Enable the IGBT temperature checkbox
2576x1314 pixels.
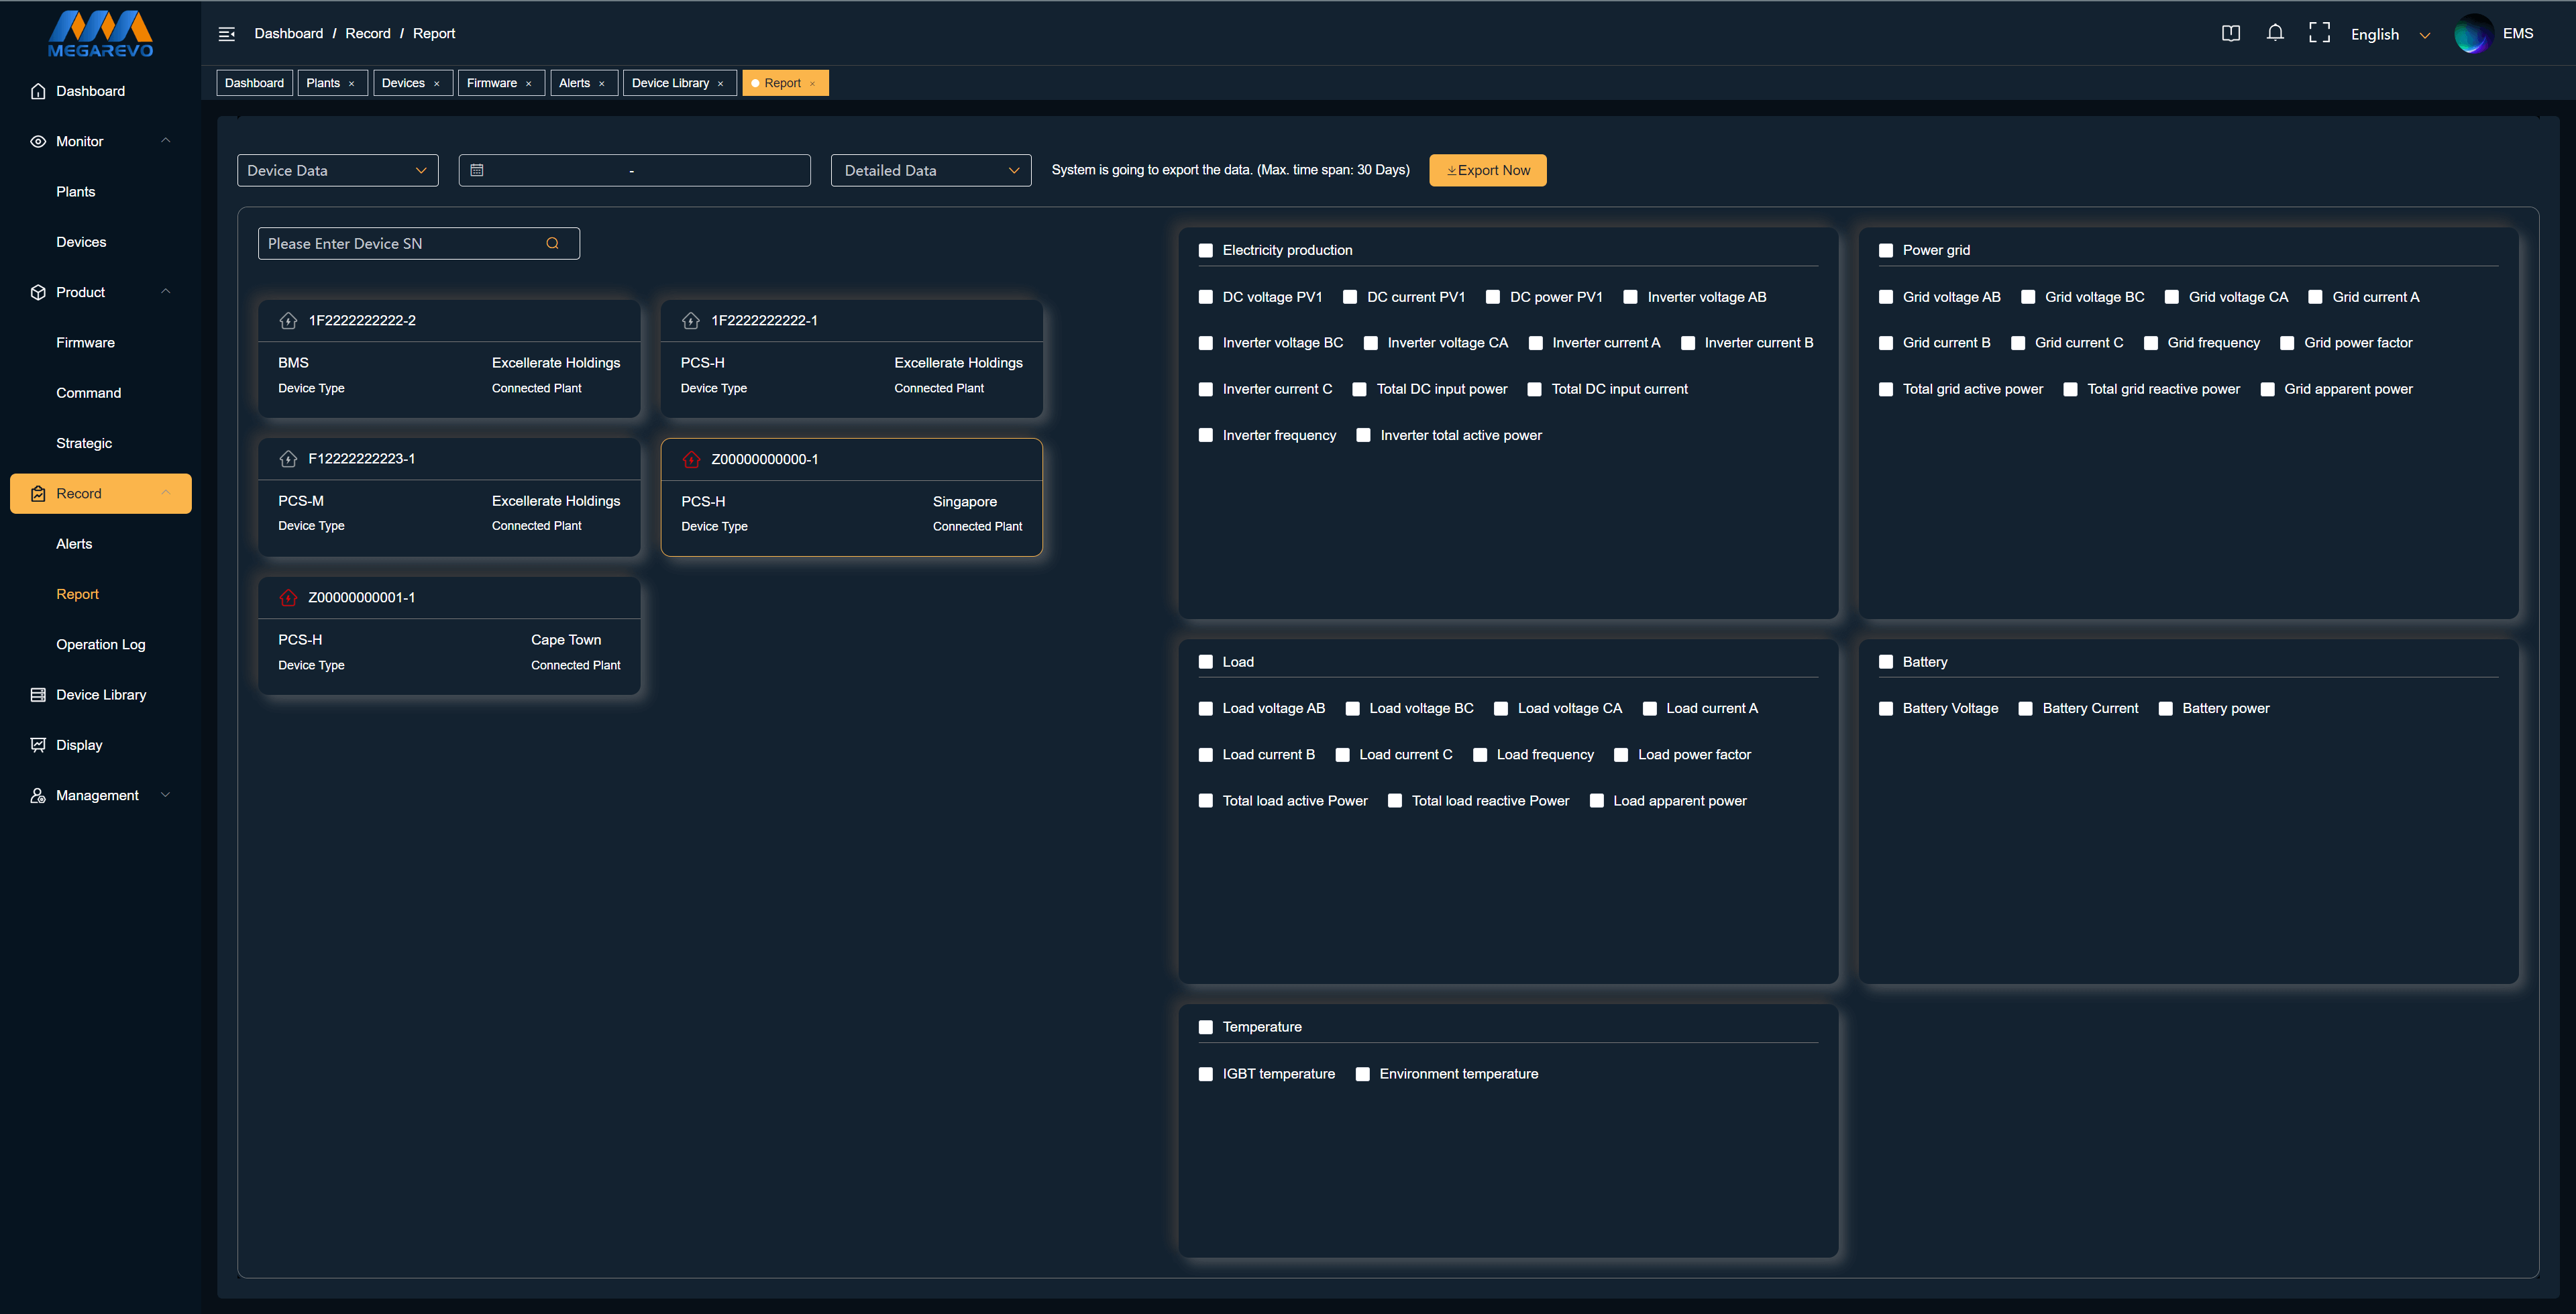pyautogui.click(x=1206, y=1074)
